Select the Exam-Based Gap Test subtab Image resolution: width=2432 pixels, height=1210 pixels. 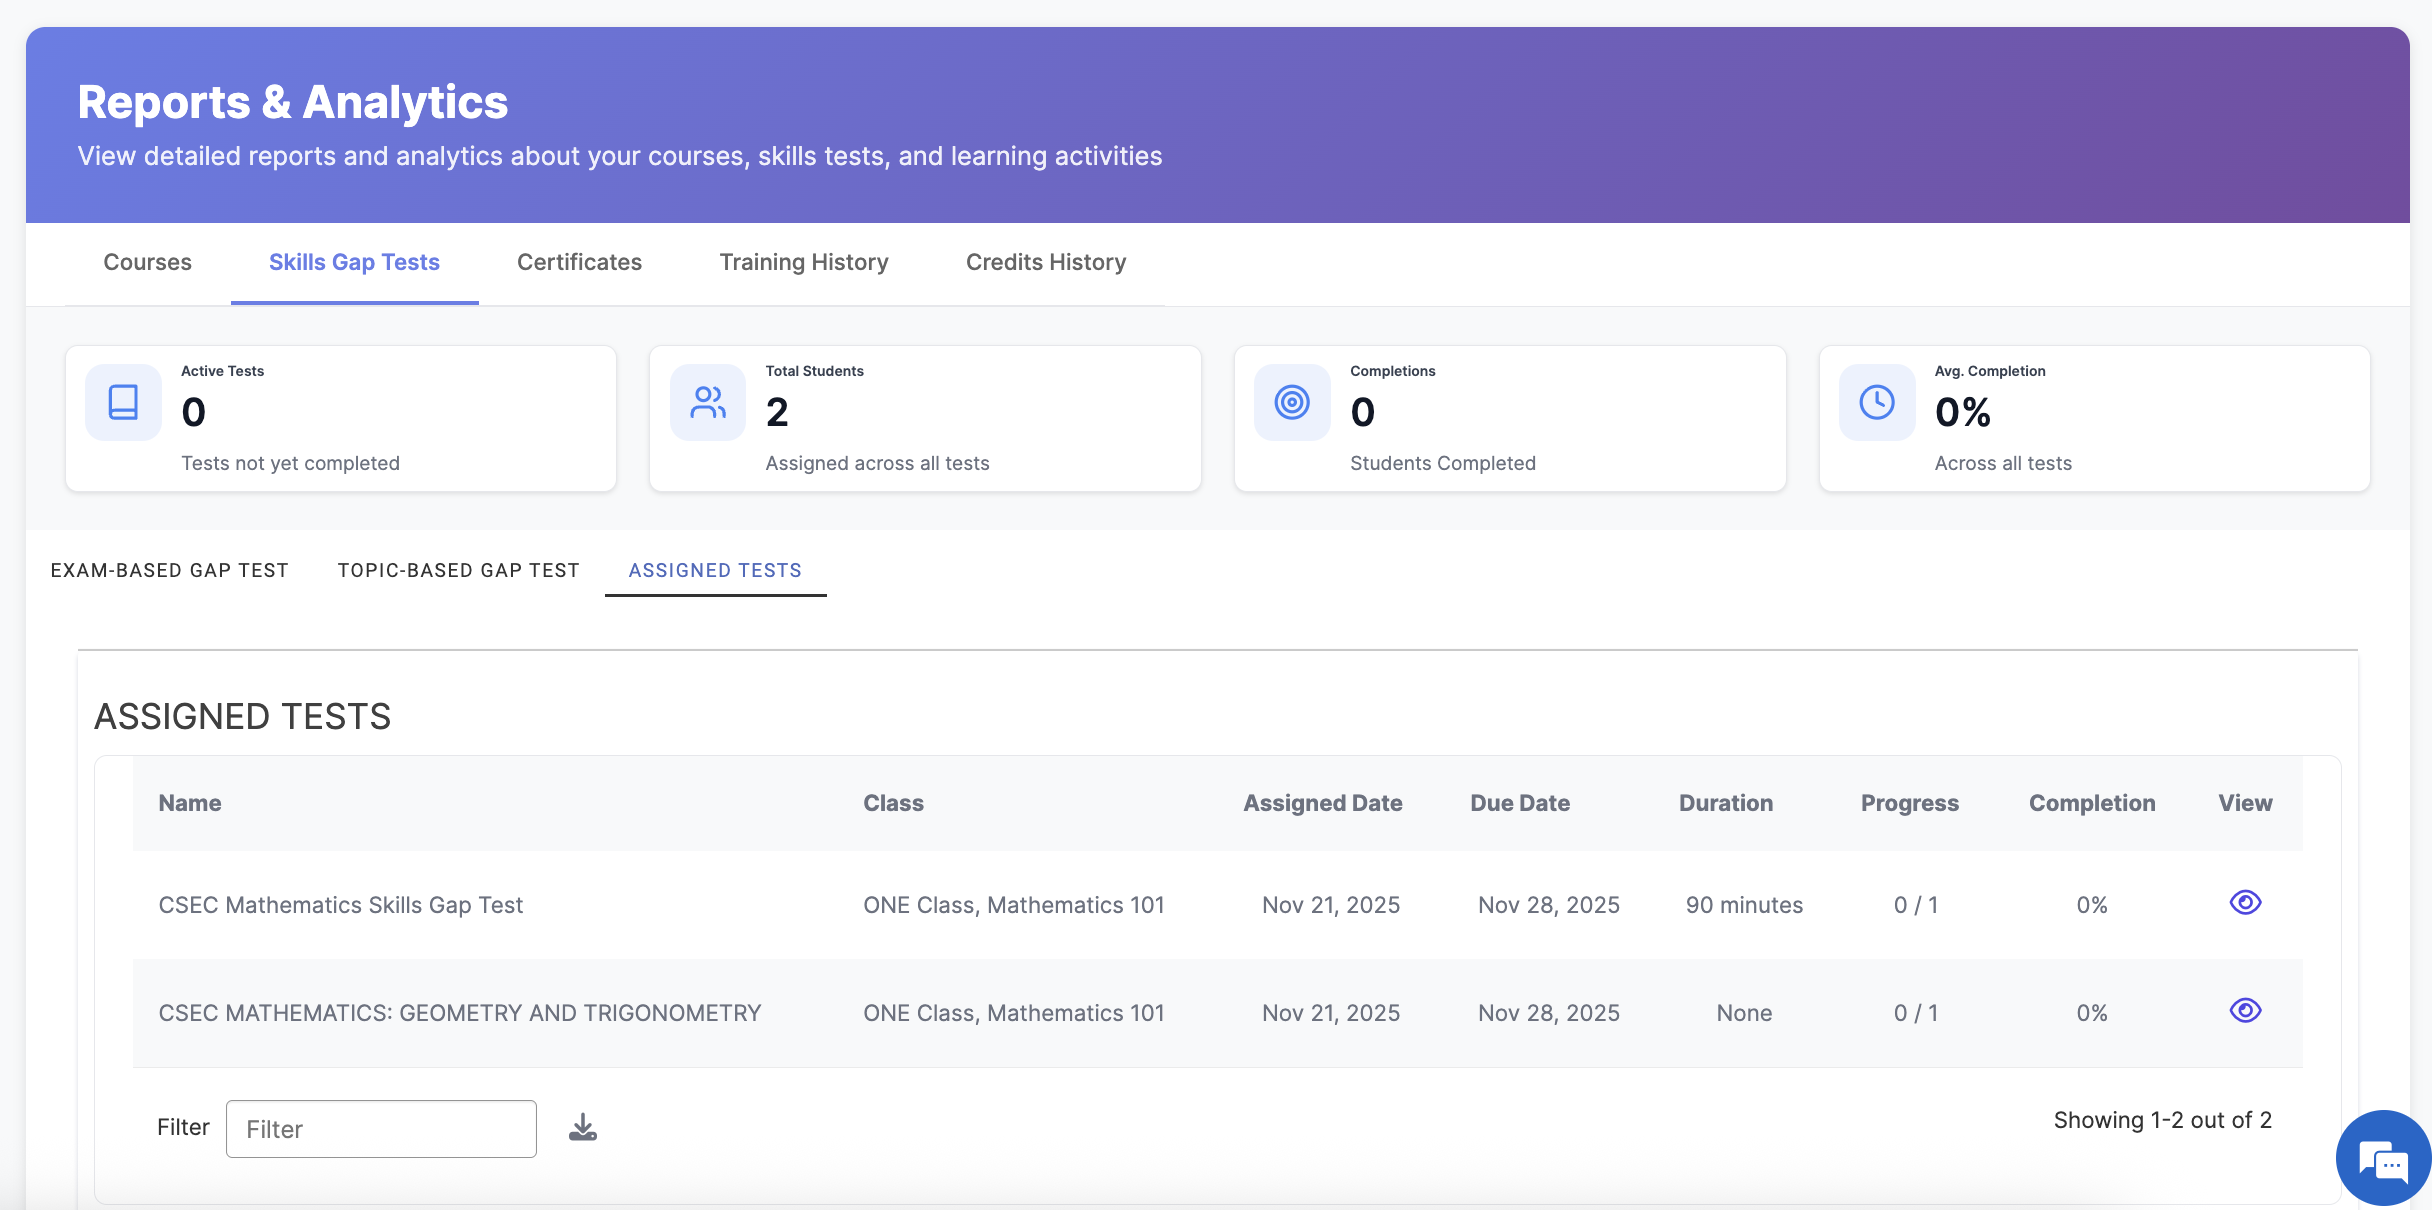[x=169, y=570]
